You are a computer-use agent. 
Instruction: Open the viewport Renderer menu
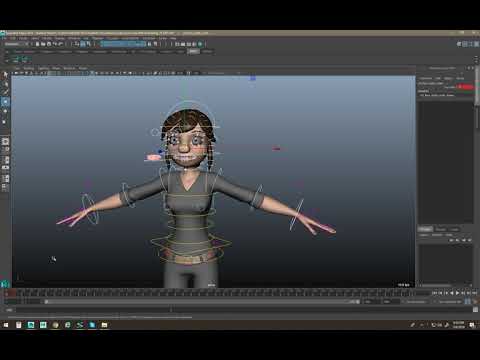pos(69,68)
